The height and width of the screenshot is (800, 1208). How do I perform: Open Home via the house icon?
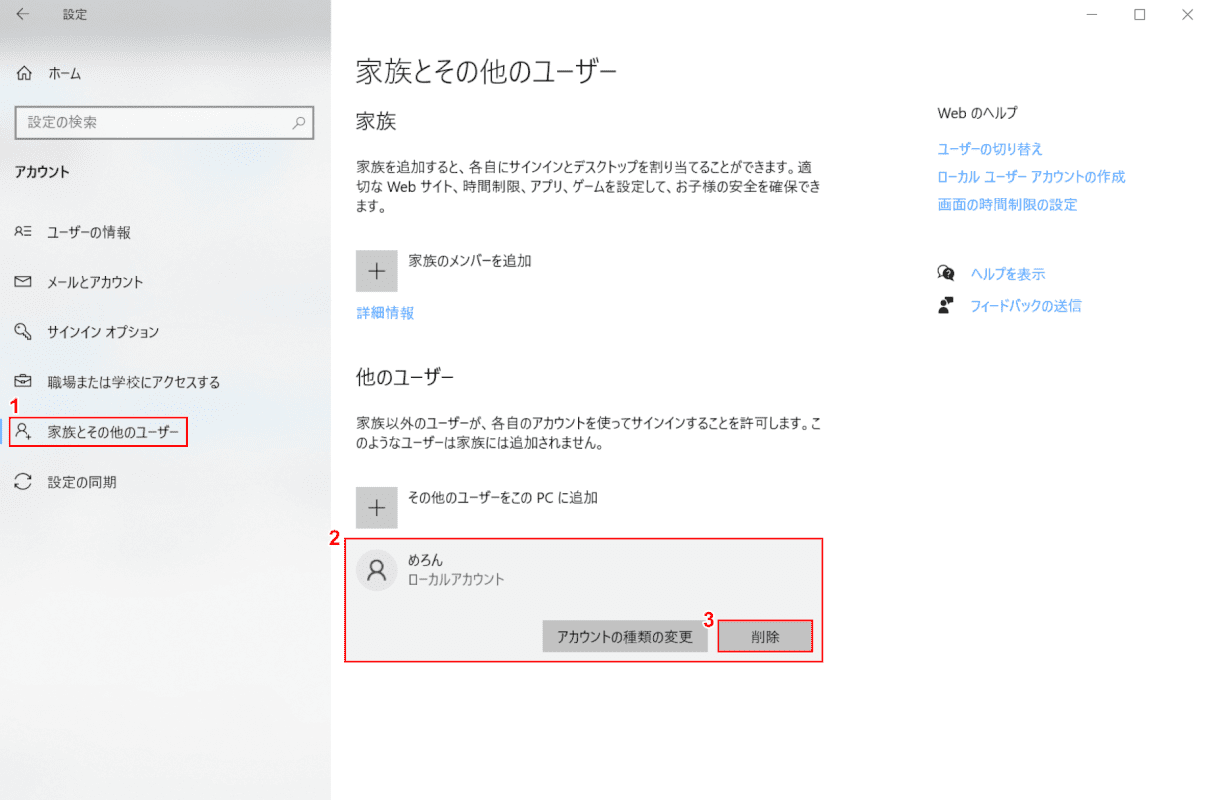coord(24,73)
